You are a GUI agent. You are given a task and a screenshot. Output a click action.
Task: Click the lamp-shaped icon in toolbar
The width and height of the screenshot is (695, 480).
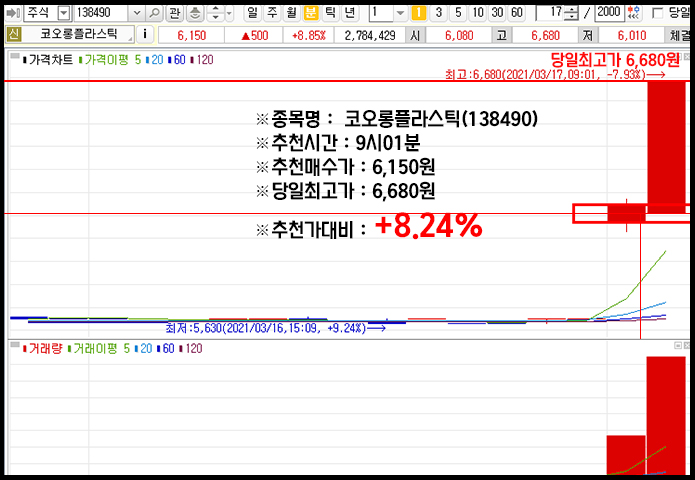click(195, 13)
